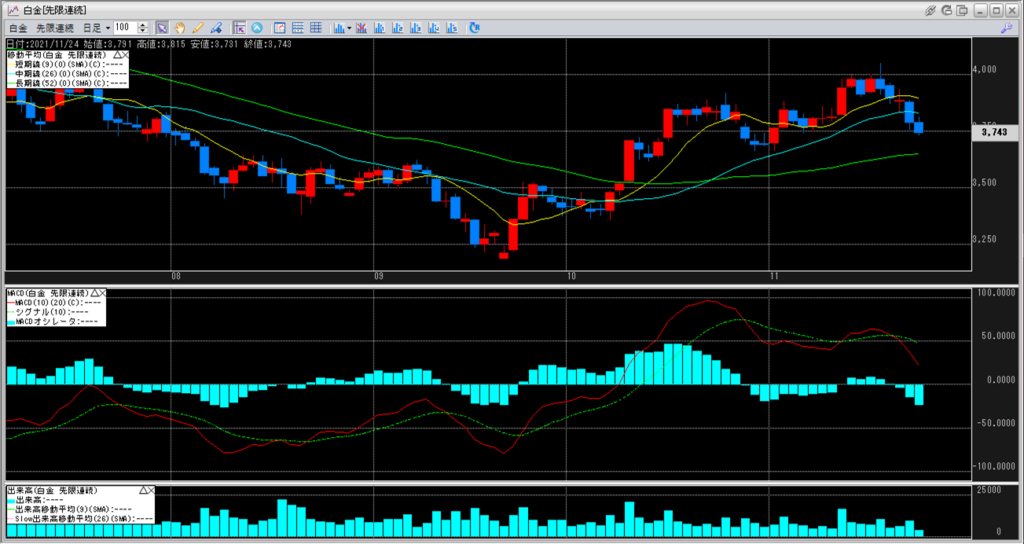Open the 日足 timeframe dropdown

95,28
